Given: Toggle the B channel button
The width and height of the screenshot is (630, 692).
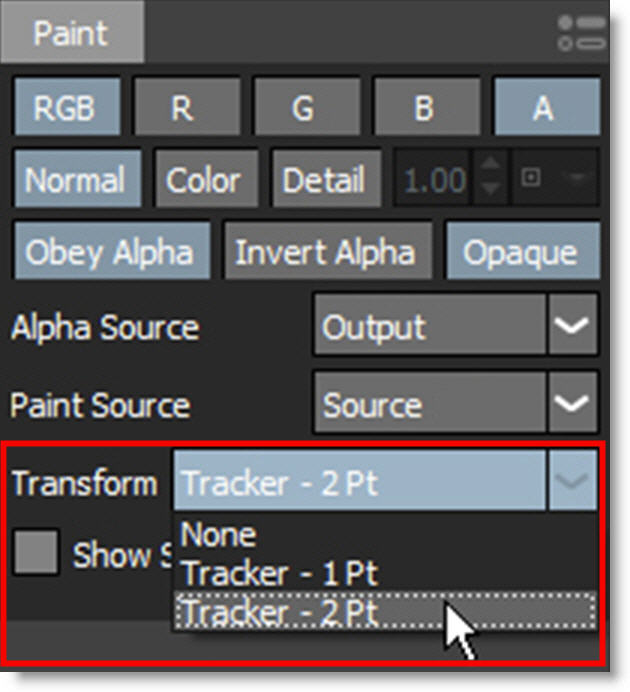Looking at the screenshot, I should tap(422, 108).
